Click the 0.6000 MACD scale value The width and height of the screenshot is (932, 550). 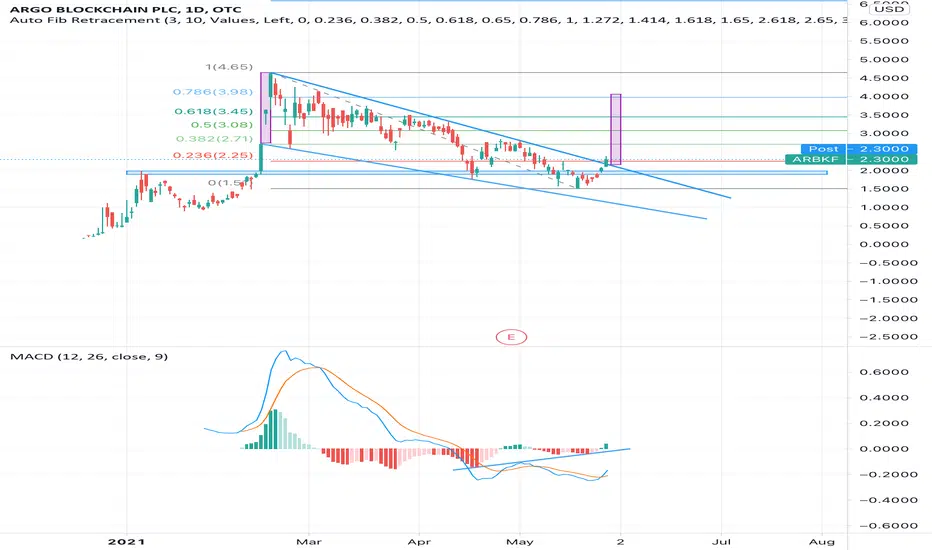point(884,372)
